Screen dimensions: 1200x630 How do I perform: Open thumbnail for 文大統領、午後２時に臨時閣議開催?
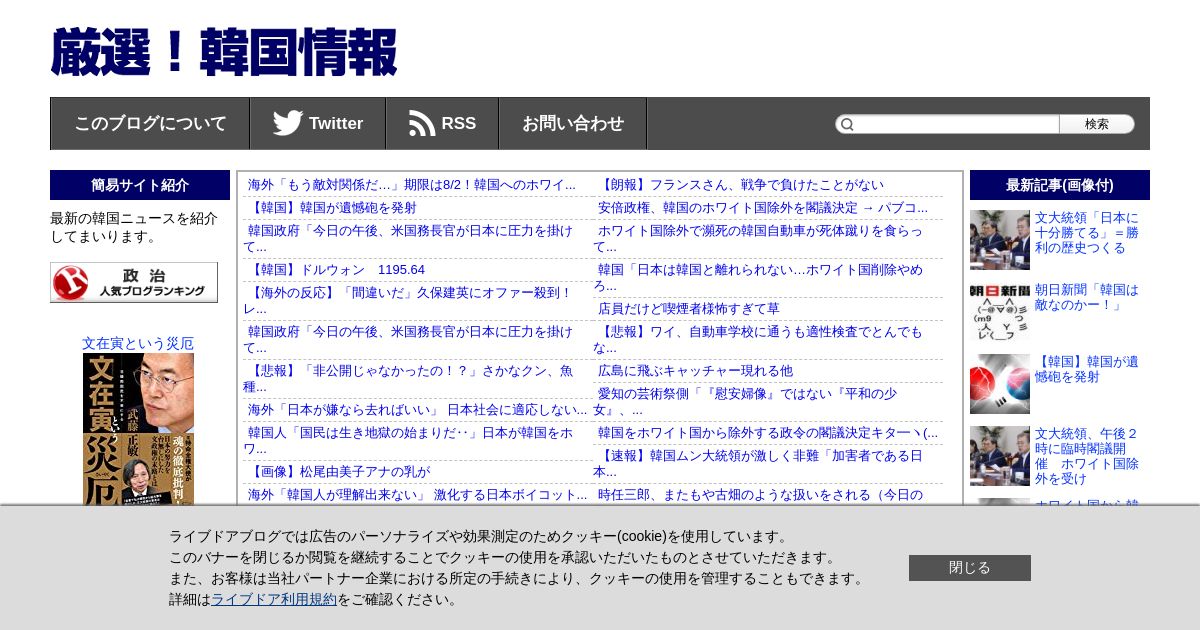pos(1000,456)
